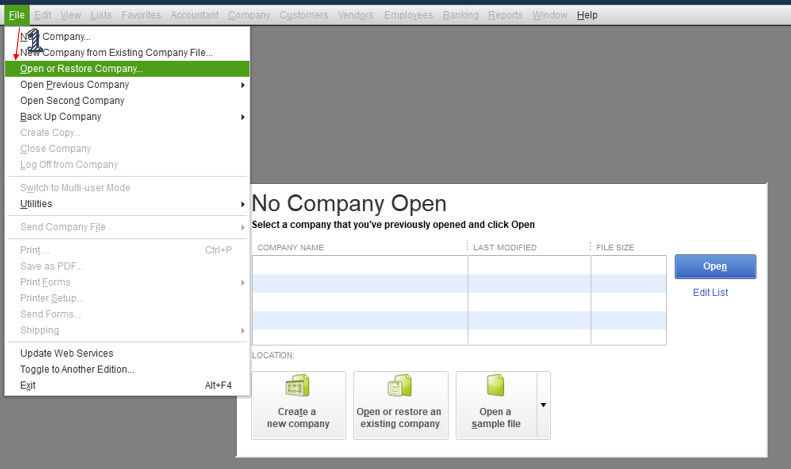The image size is (791, 469).
Task: Open the Banking menu
Action: click(x=461, y=15)
